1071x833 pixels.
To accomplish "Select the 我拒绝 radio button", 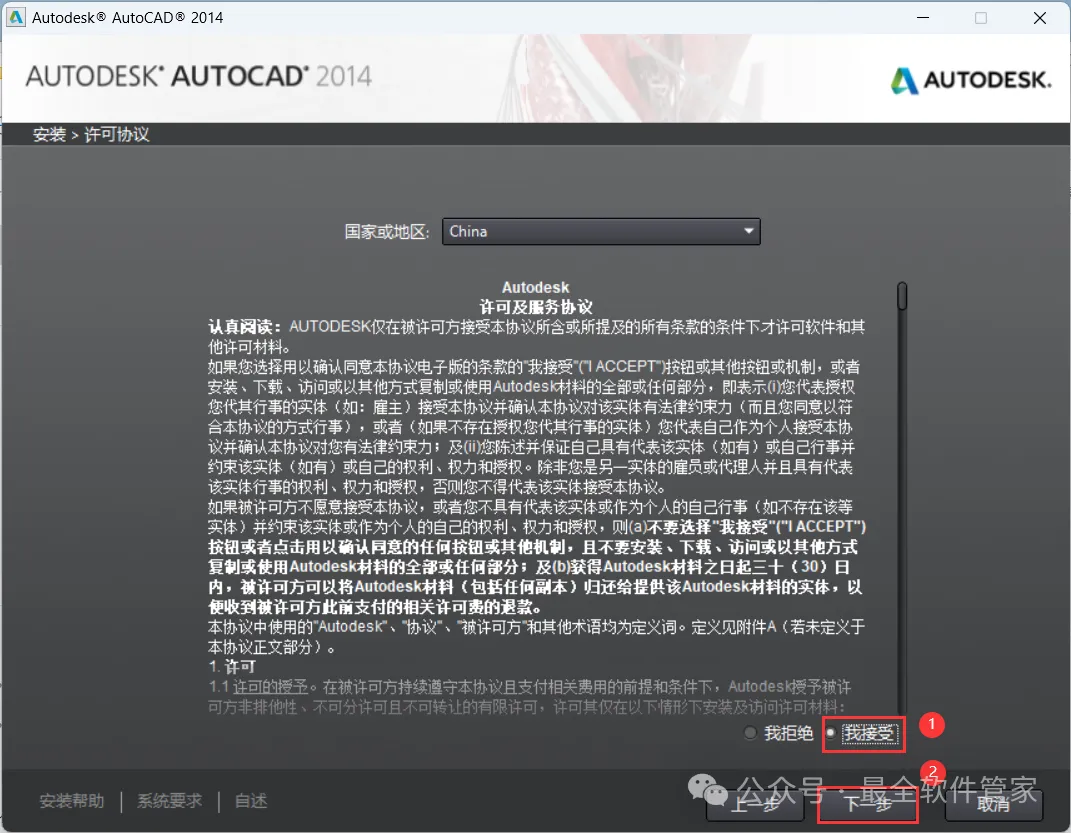I will pos(751,733).
